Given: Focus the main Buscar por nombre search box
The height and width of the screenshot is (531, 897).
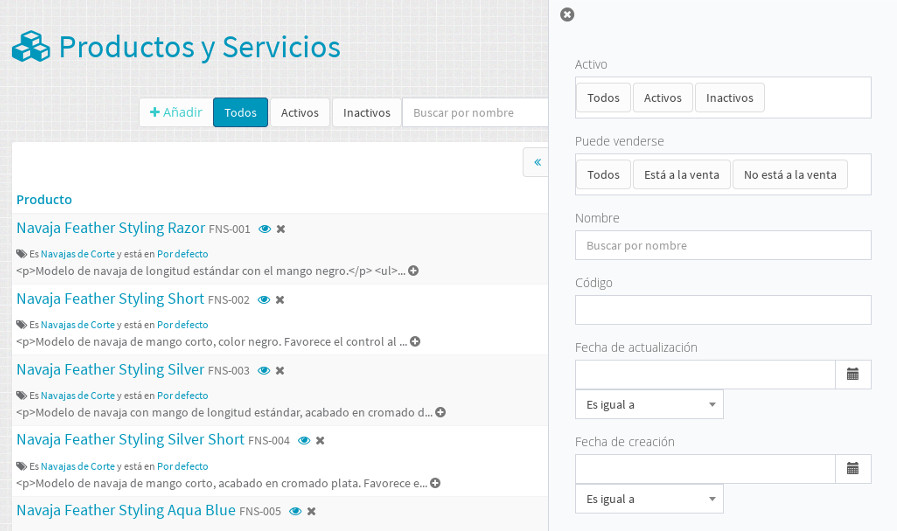Looking at the screenshot, I should 475,112.
